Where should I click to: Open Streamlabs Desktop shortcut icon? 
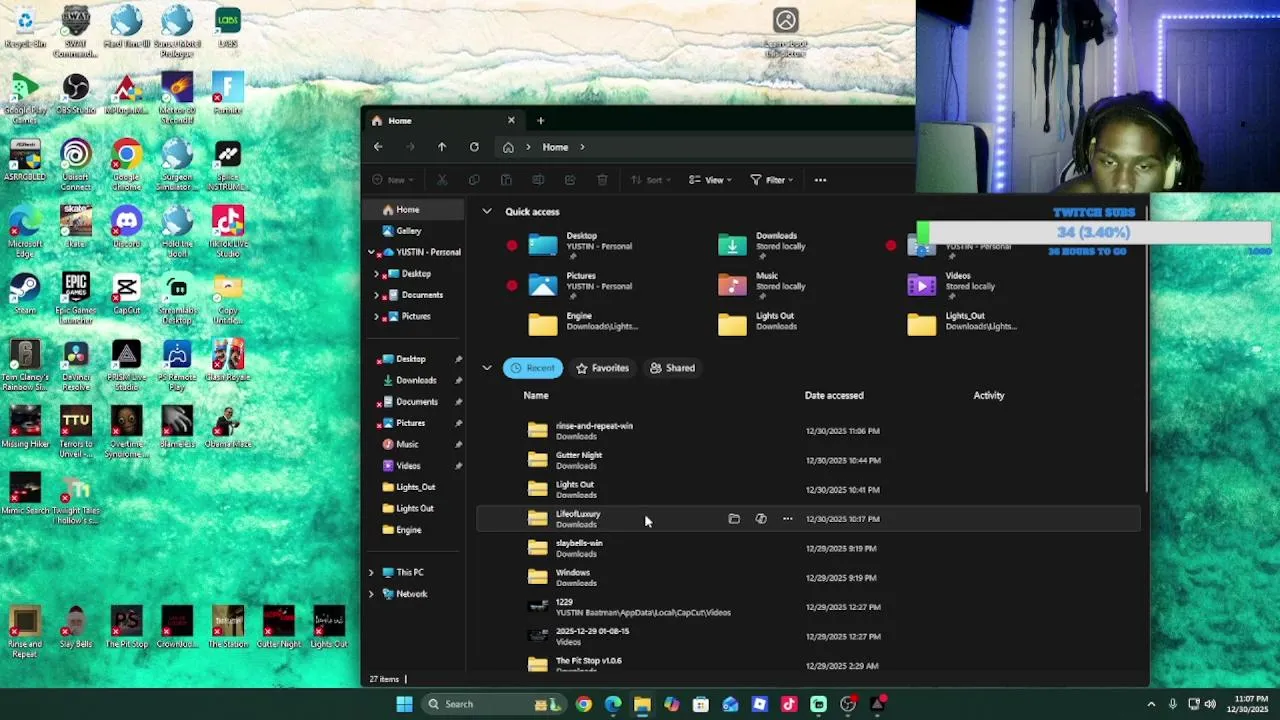click(x=177, y=298)
